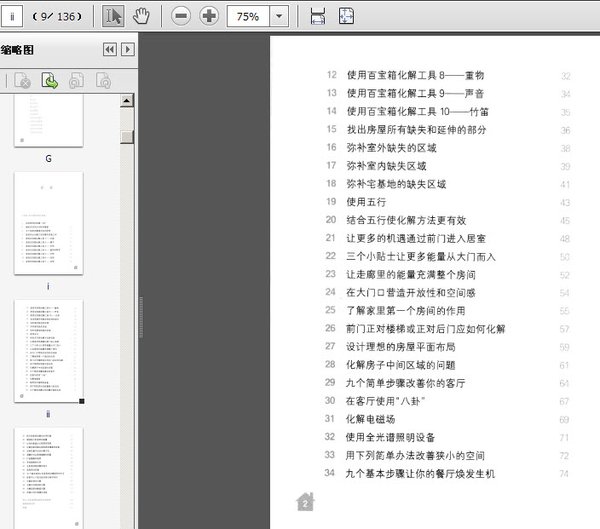
Task: Click entry 27 设计理想的房屋平面布局
Action: tap(448, 347)
